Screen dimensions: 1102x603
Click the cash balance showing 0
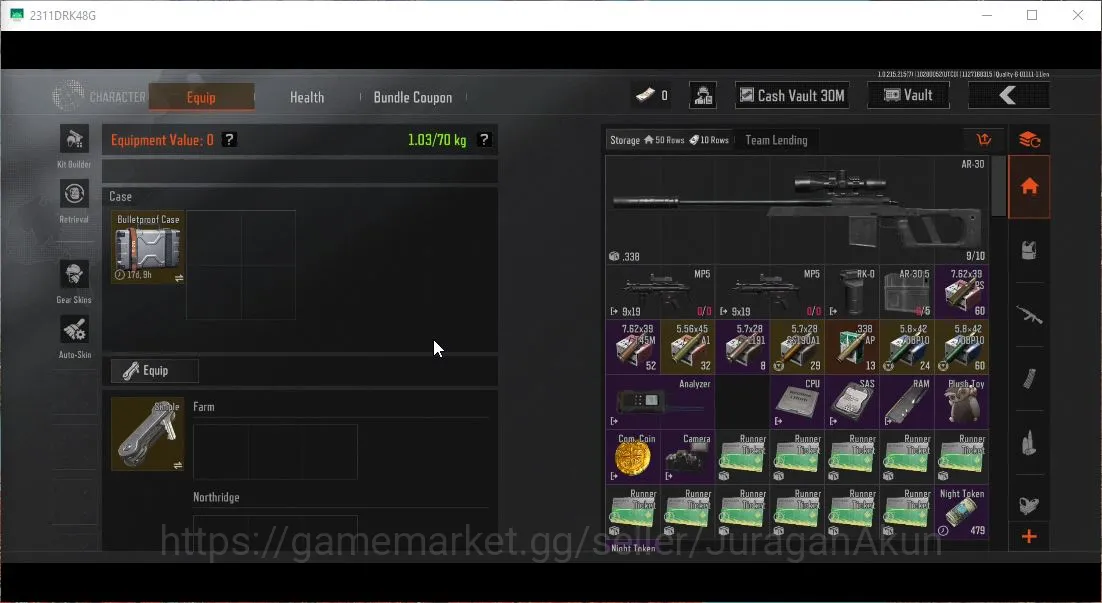click(x=652, y=96)
